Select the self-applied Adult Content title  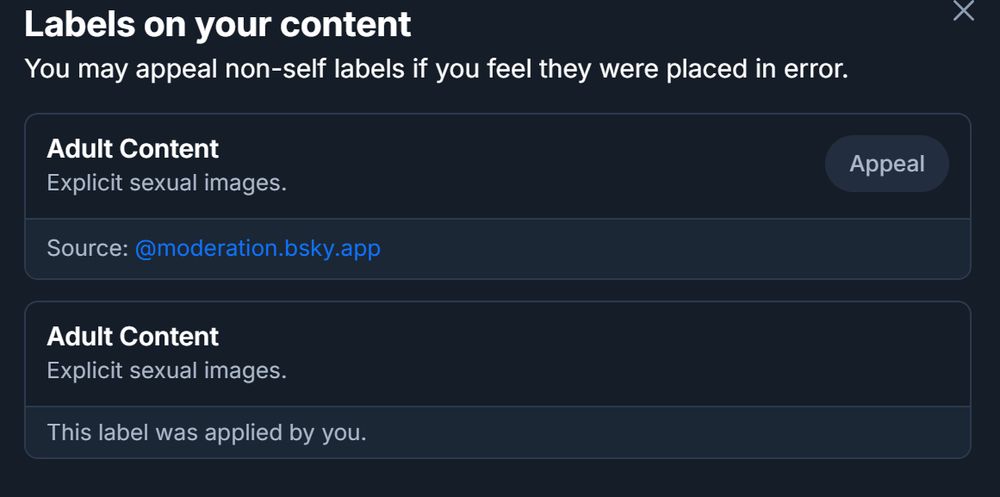point(133,336)
